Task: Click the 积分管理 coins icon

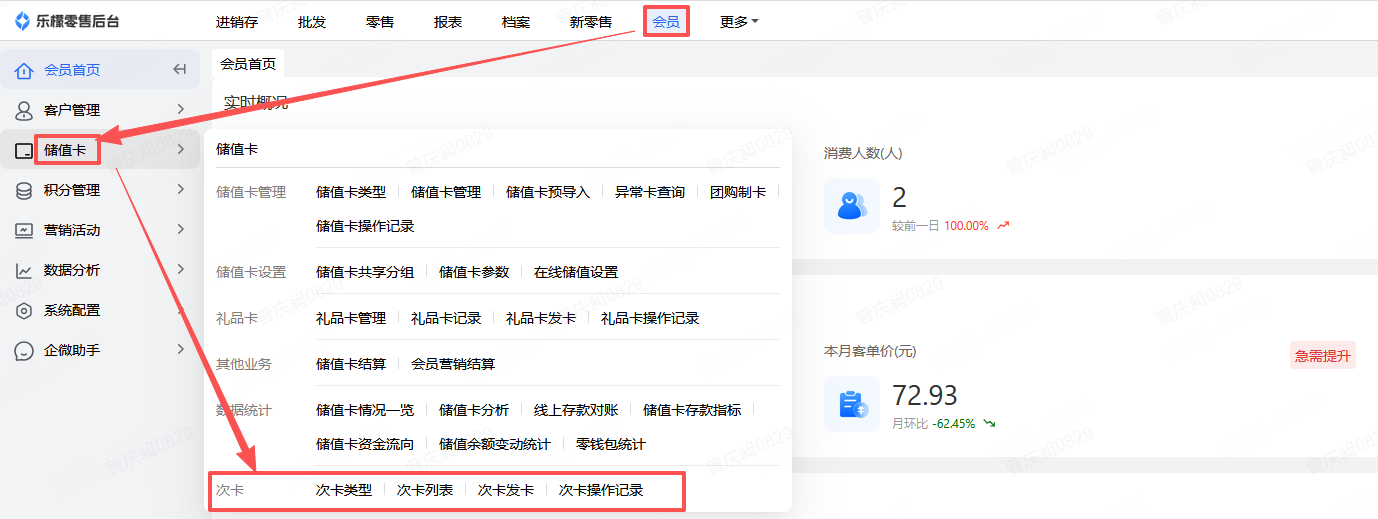Action: 24,190
